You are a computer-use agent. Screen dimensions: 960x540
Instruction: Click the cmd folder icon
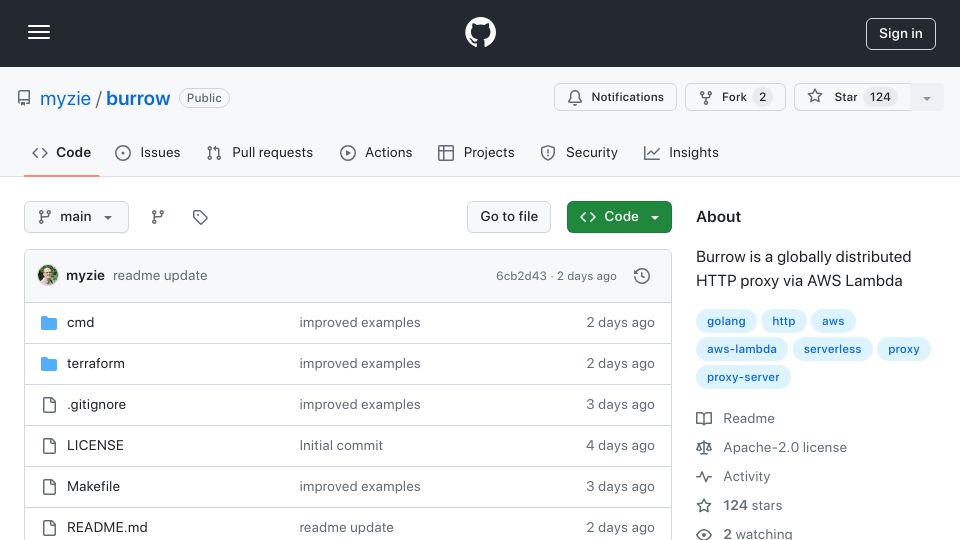49,323
